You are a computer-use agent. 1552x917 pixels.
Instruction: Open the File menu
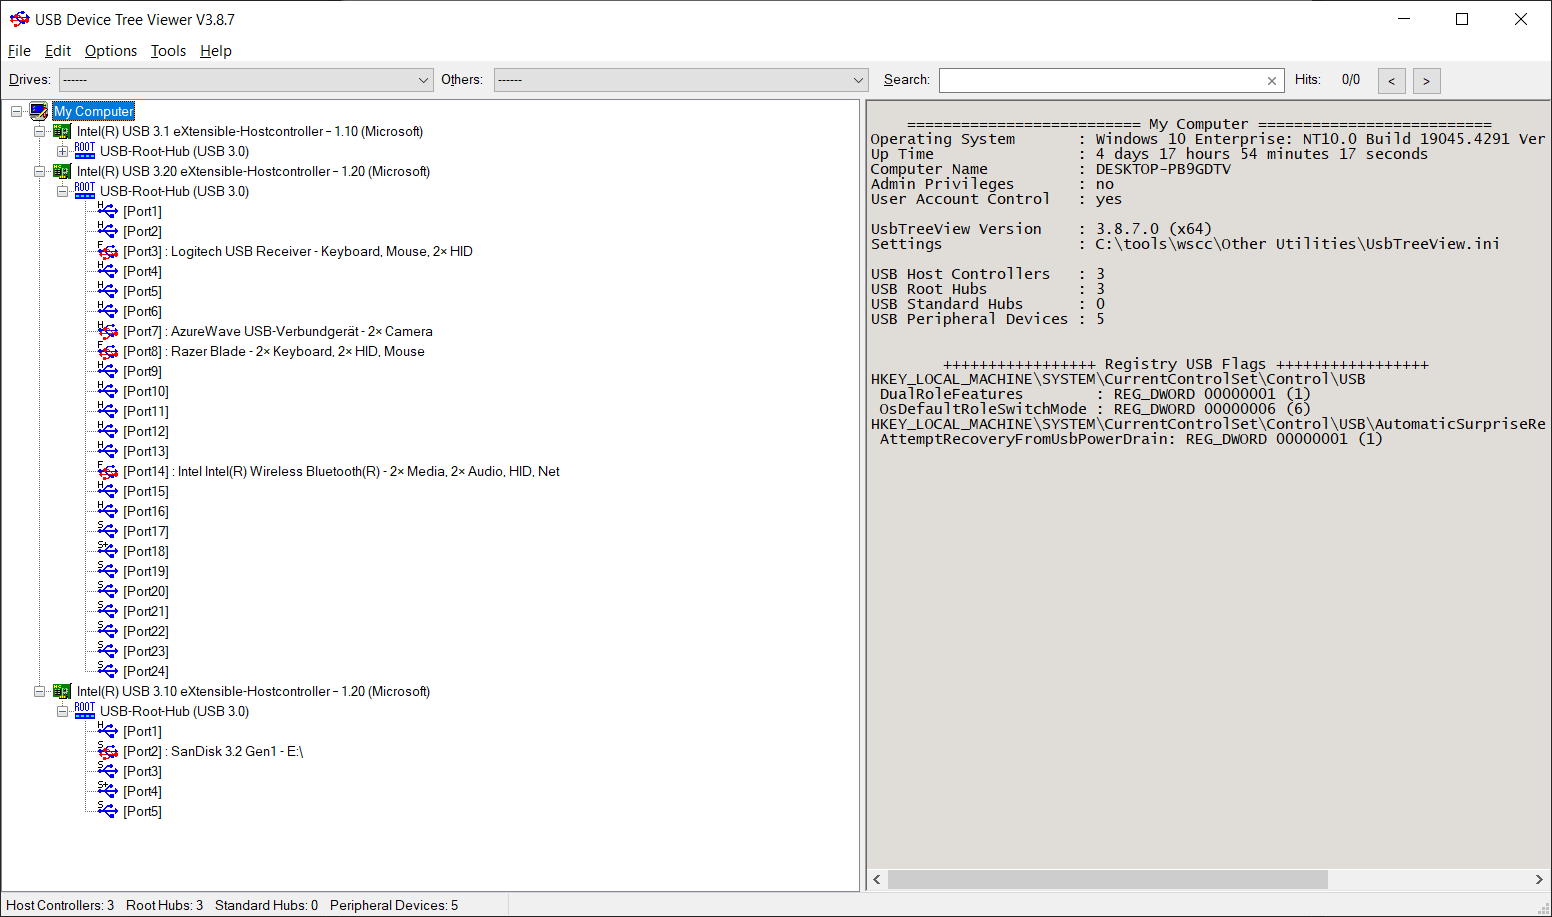click(x=19, y=51)
